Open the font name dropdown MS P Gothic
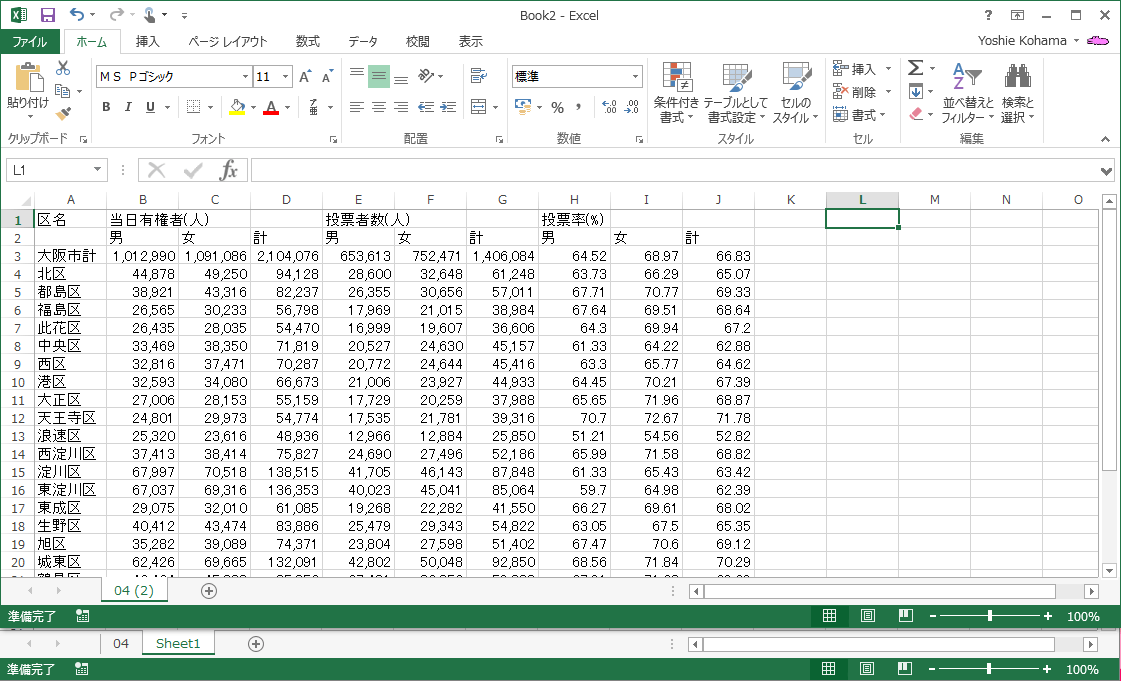This screenshot has height=681, width=1121. tap(245, 76)
